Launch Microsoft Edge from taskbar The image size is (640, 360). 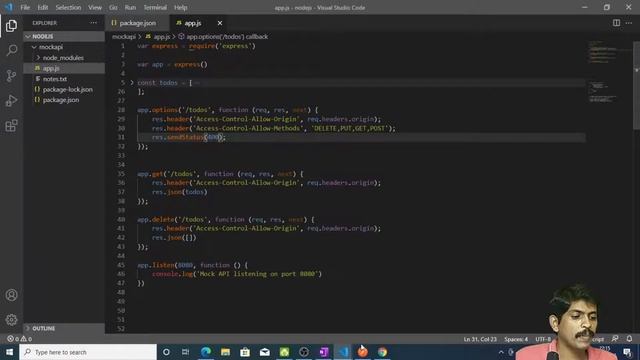click(x=206, y=352)
